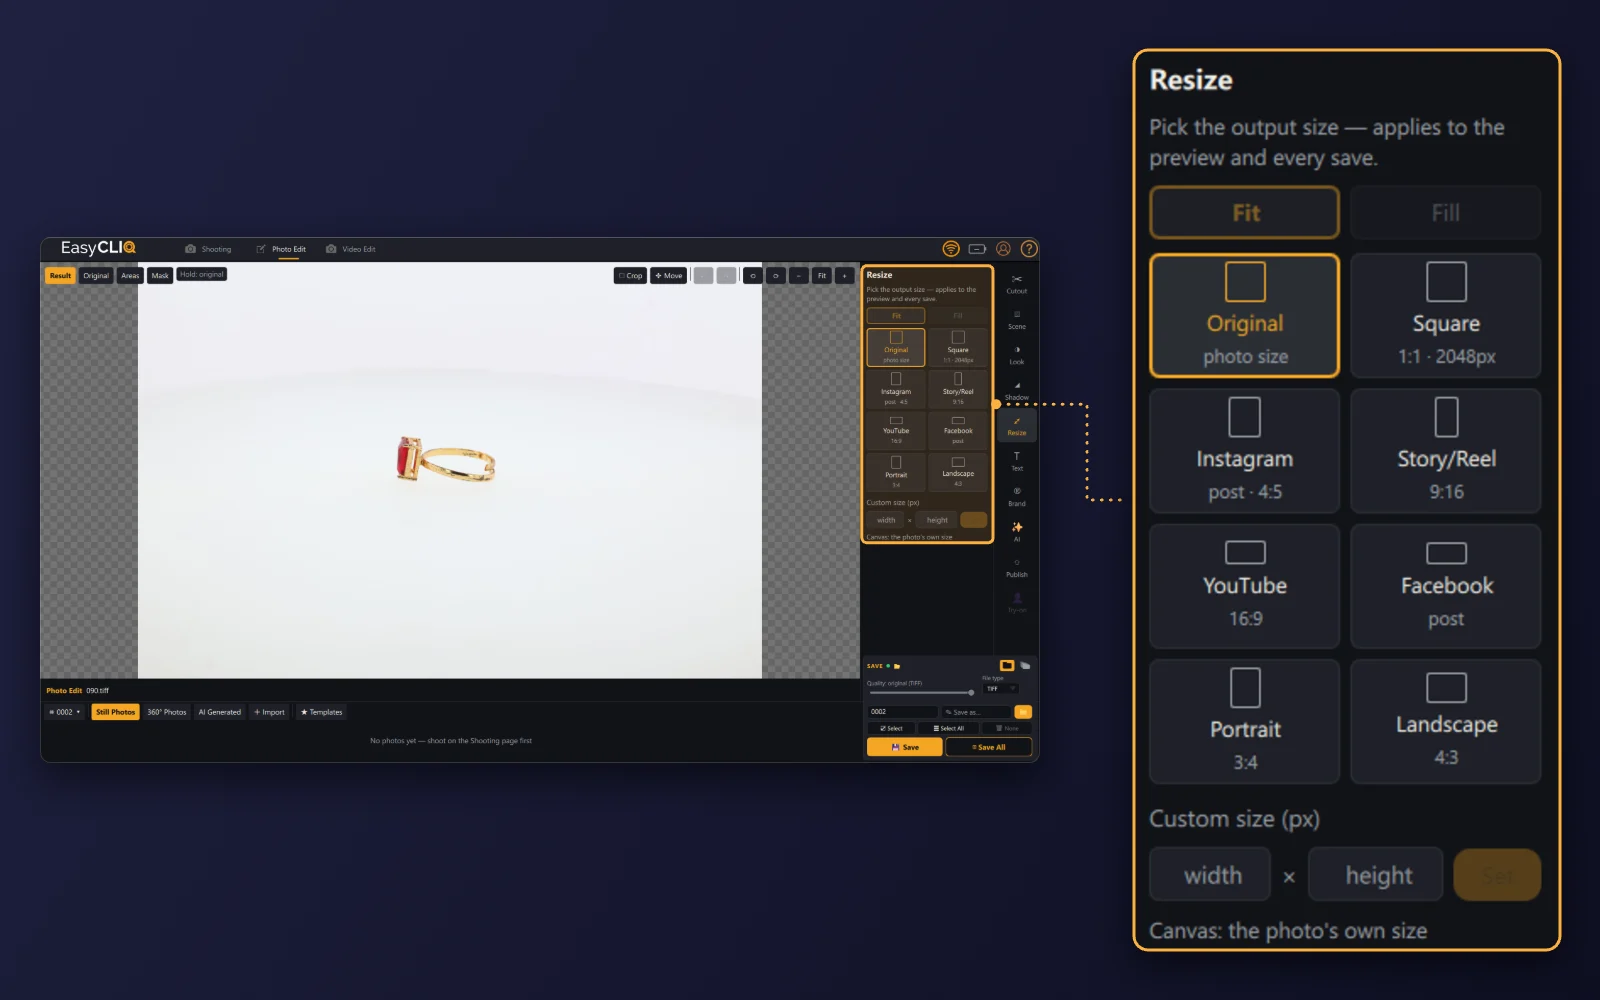Click the zoom out minus button
This screenshot has height=1000, width=1600.
(x=798, y=276)
